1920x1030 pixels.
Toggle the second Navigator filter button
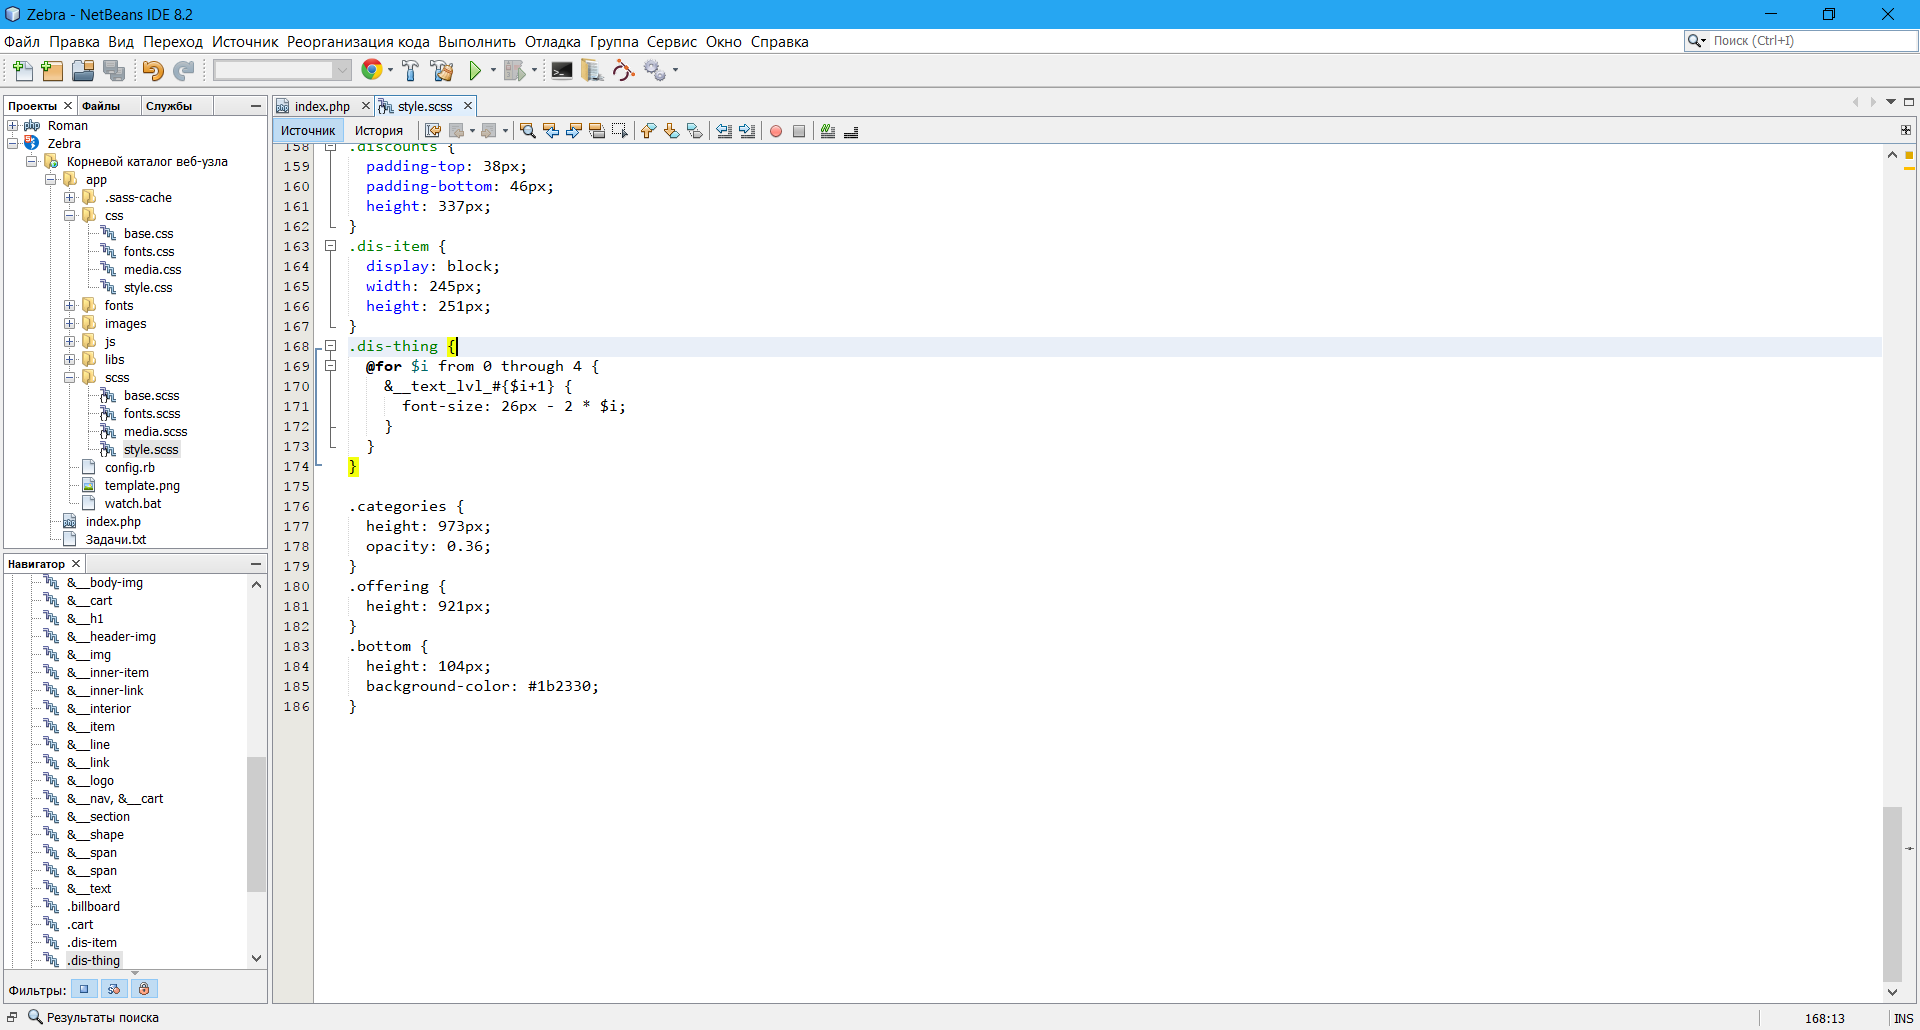click(114, 989)
